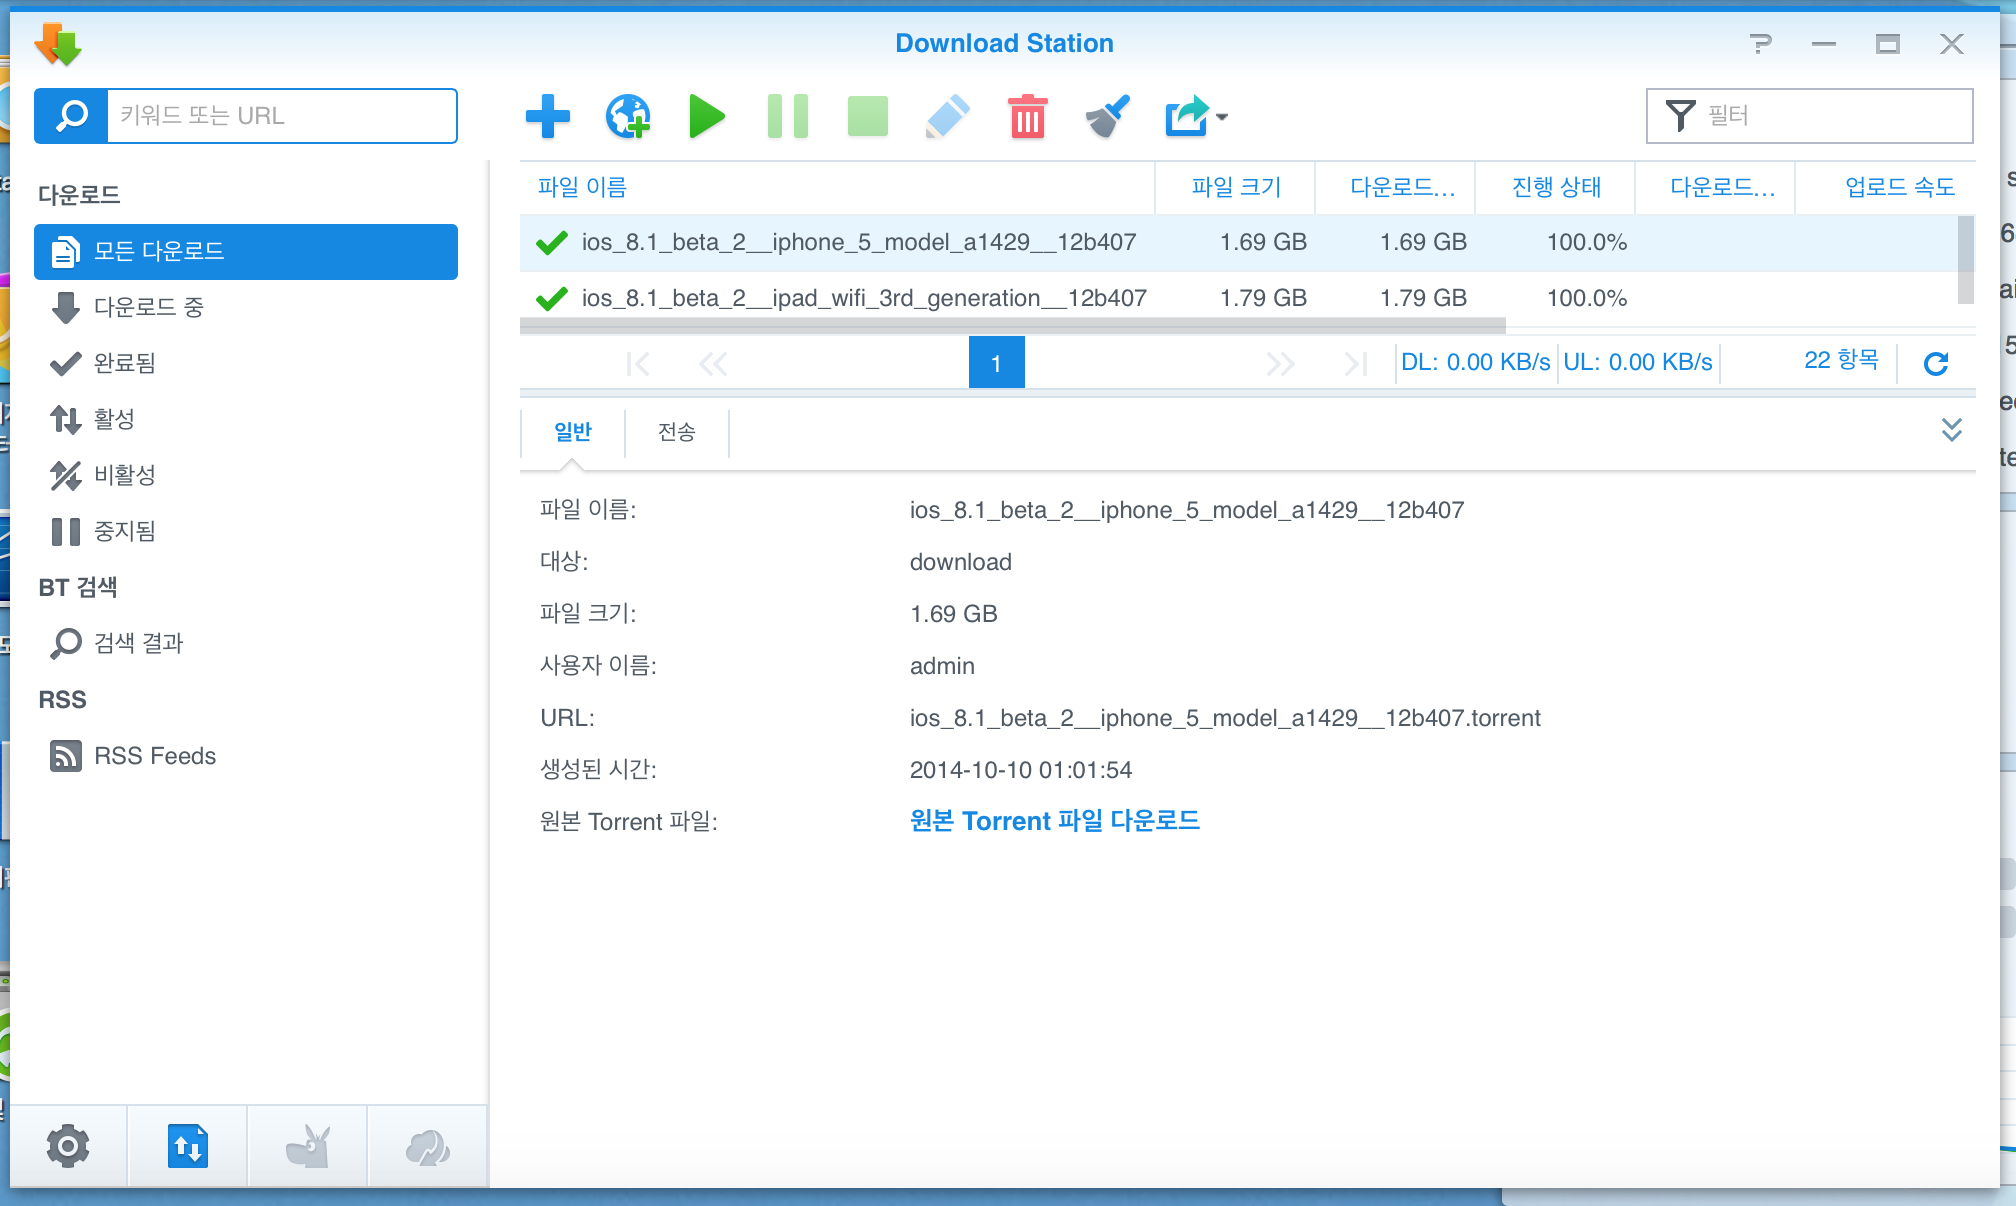Click the 100.0% progress of ipad row

click(x=1587, y=298)
